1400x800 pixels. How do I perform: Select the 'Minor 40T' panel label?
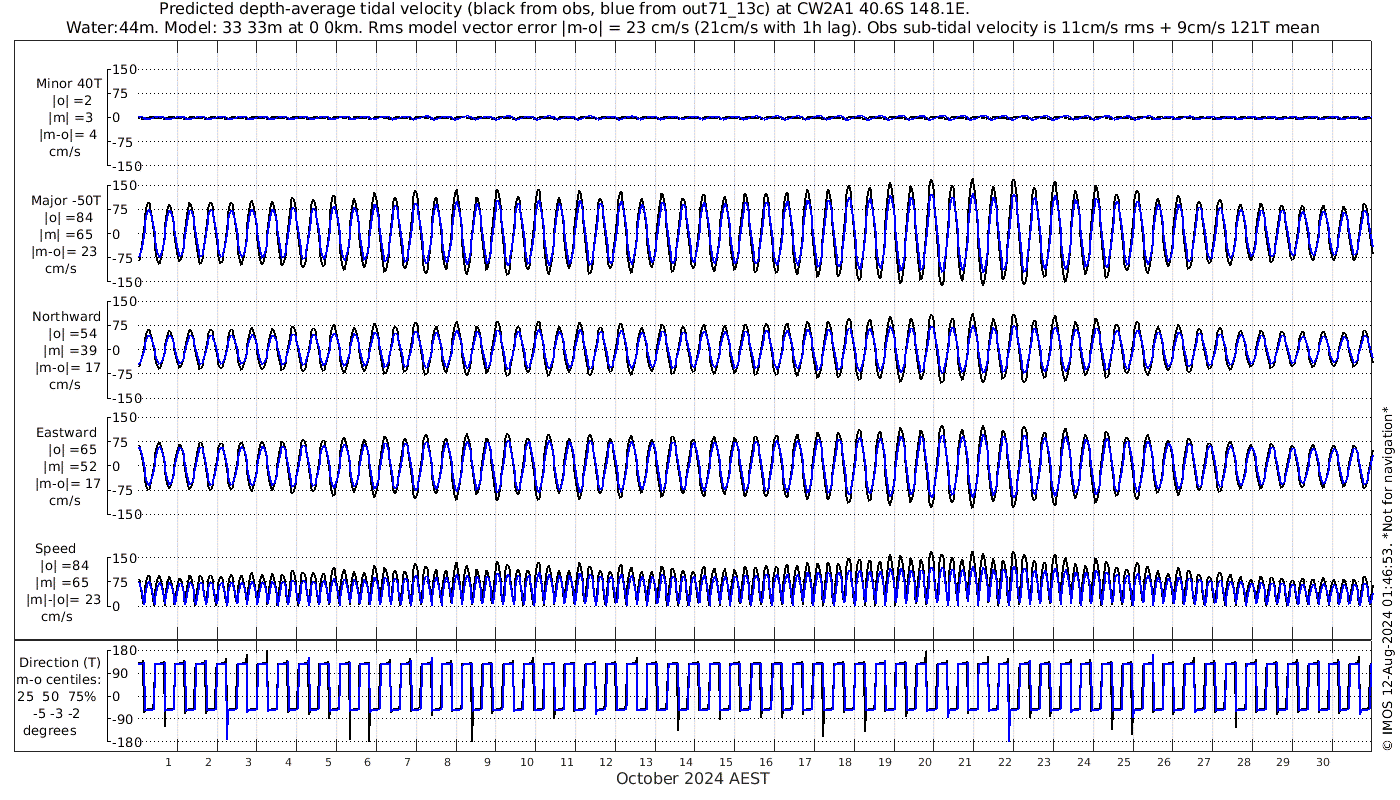[68, 83]
